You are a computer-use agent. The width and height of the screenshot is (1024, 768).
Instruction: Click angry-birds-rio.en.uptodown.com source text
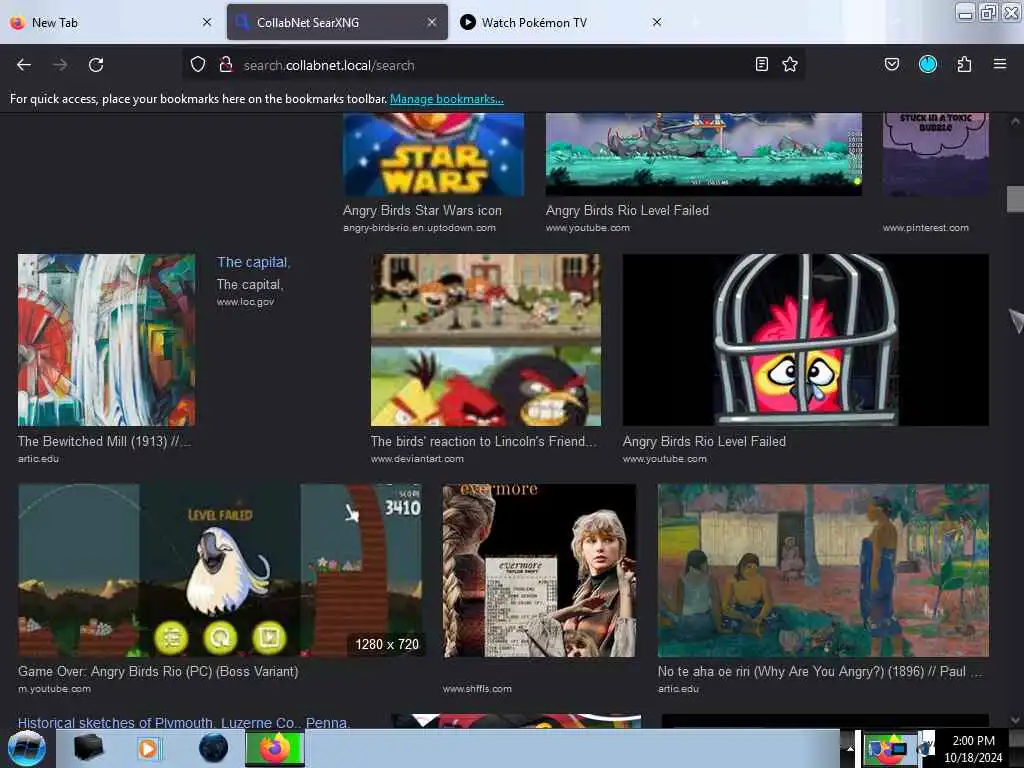[419, 228]
